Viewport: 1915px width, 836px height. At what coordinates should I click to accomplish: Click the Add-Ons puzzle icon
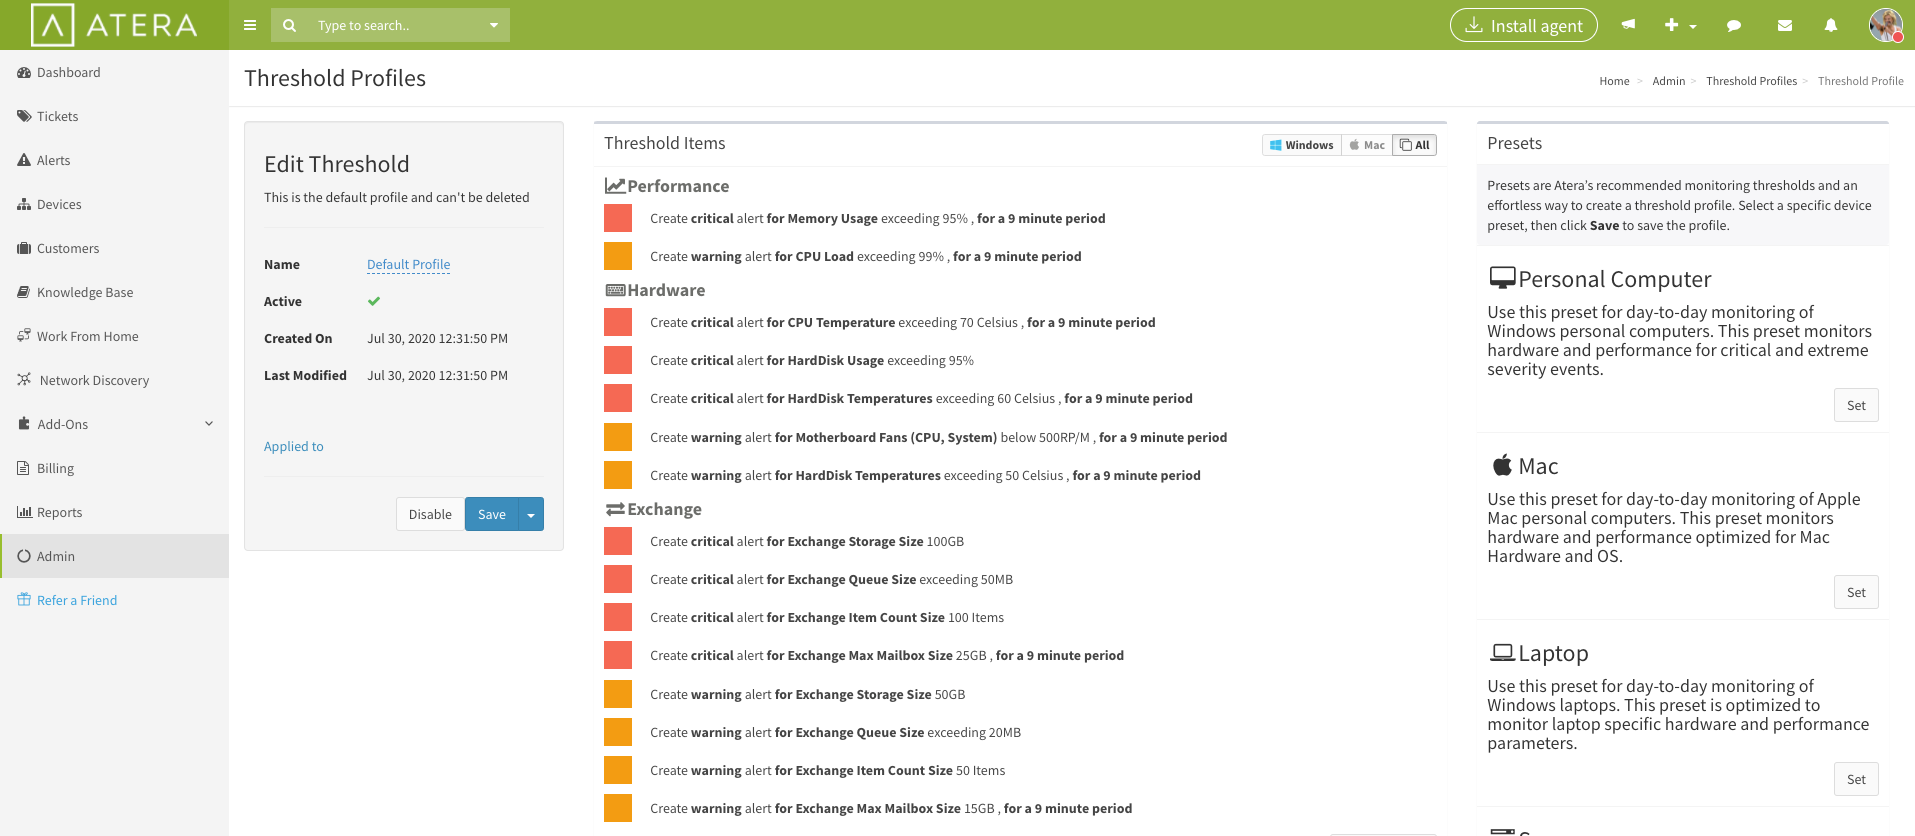[x=24, y=424]
